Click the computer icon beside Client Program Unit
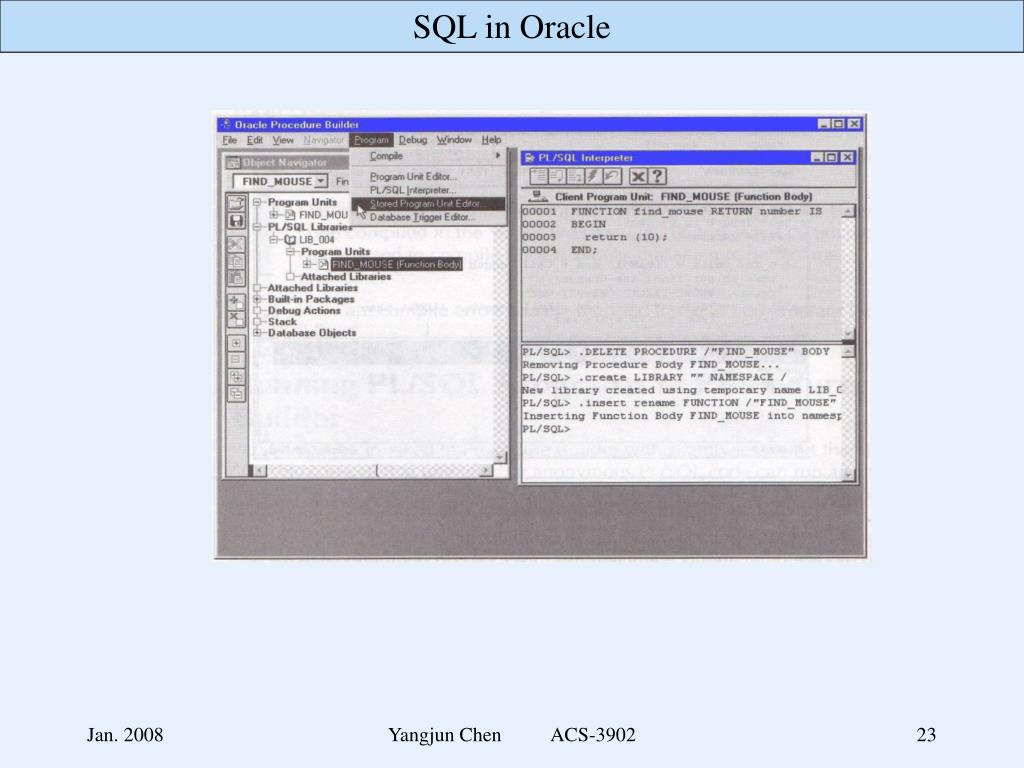Screen dimensions: 1024x768 tap(538, 196)
